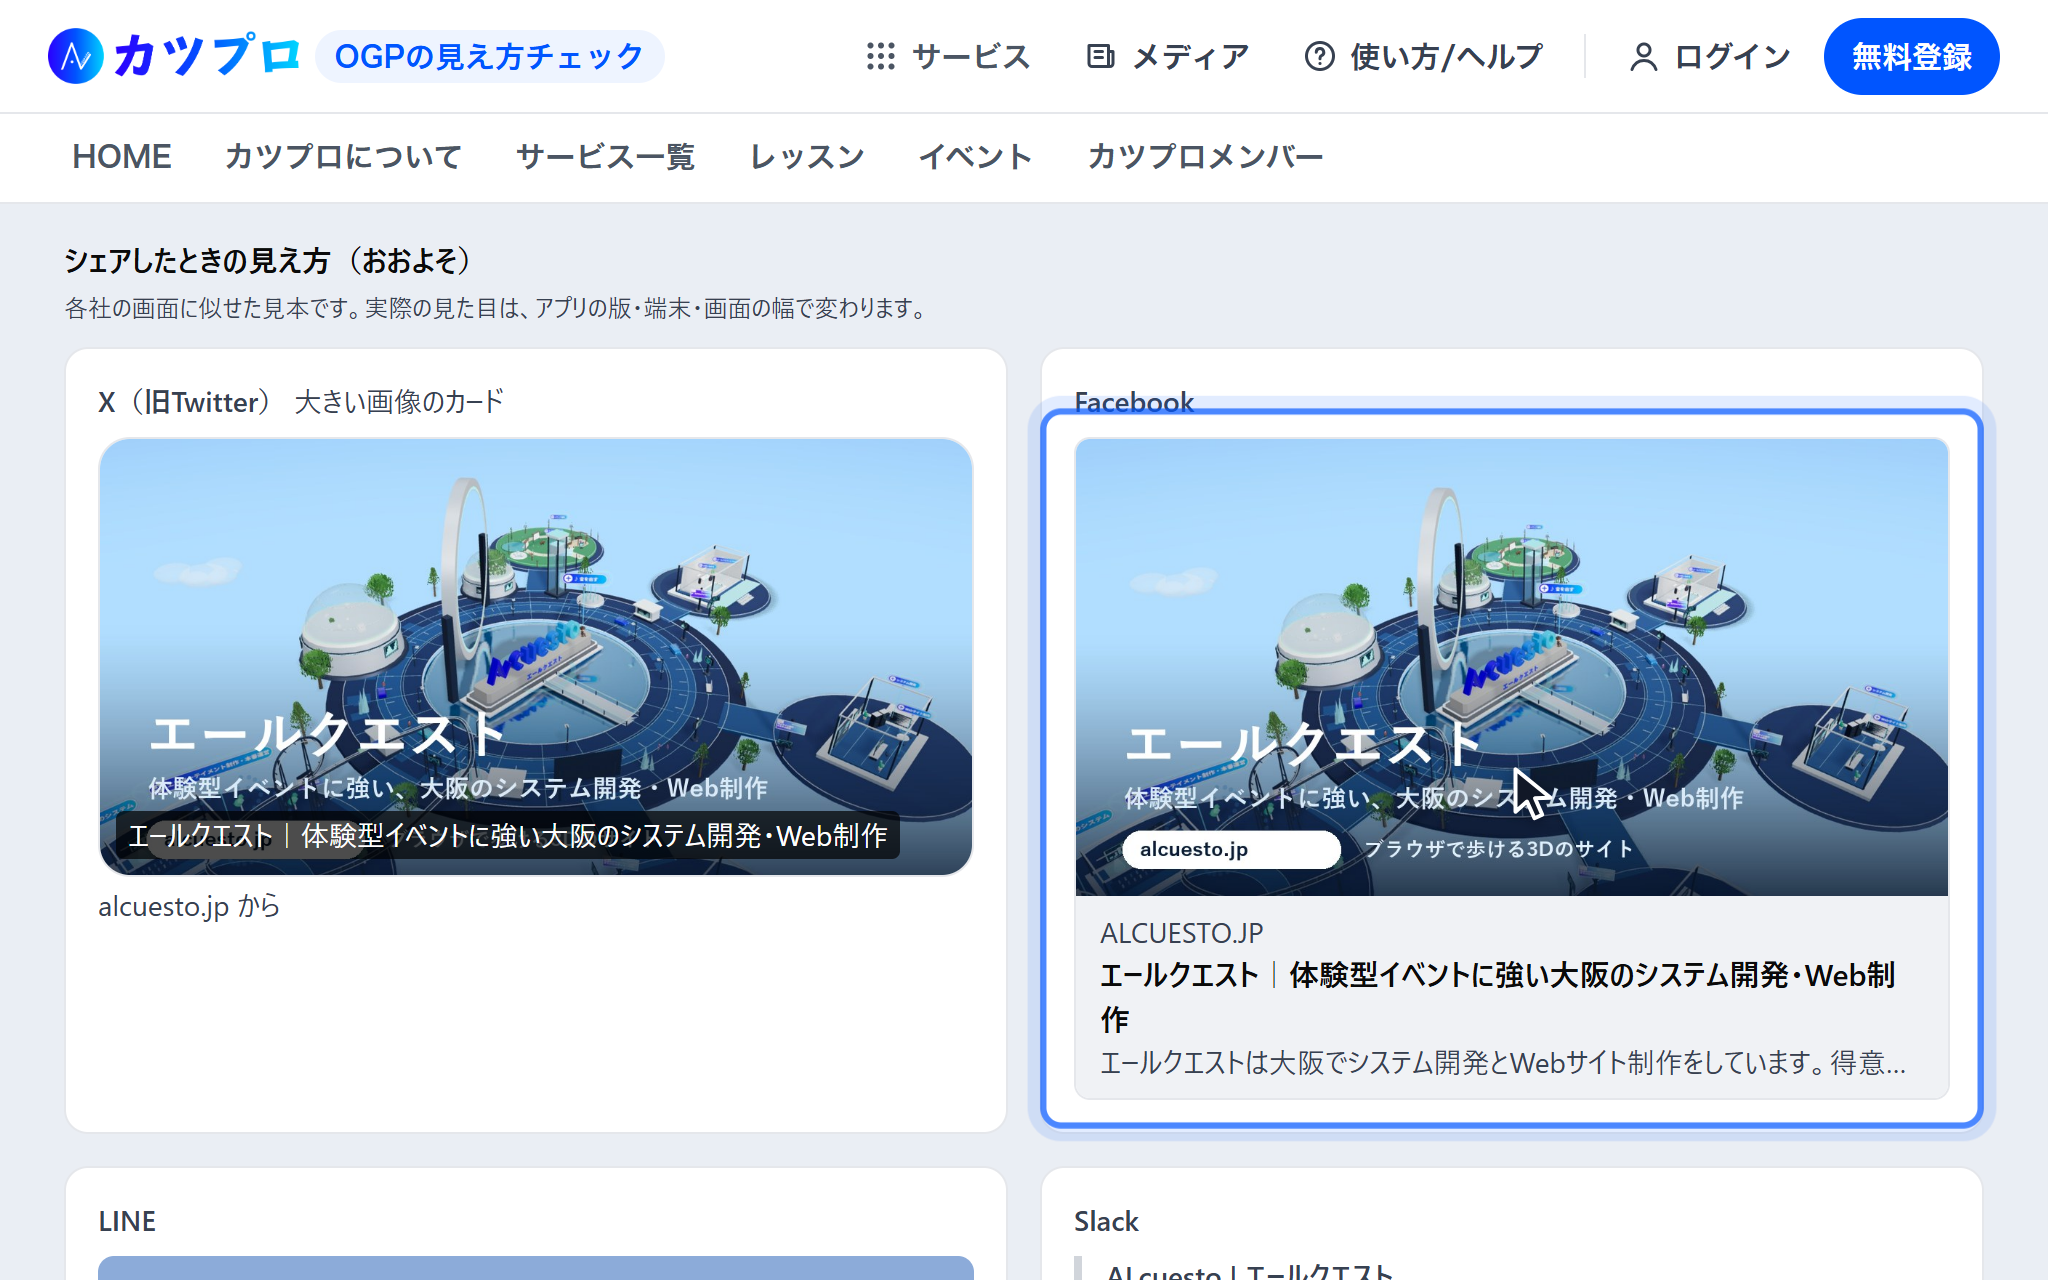Click the Facebook card preview image
The image size is (2048, 1280).
coord(1512,667)
